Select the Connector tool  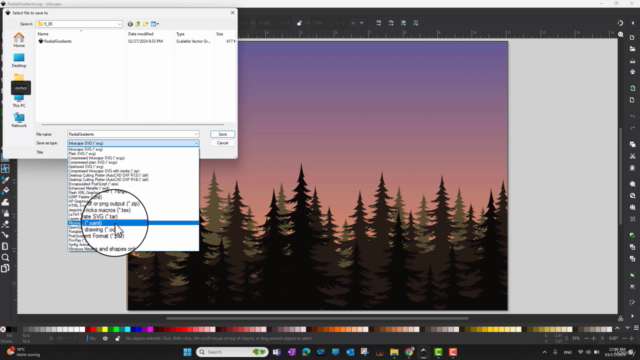[x=5, y=235]
